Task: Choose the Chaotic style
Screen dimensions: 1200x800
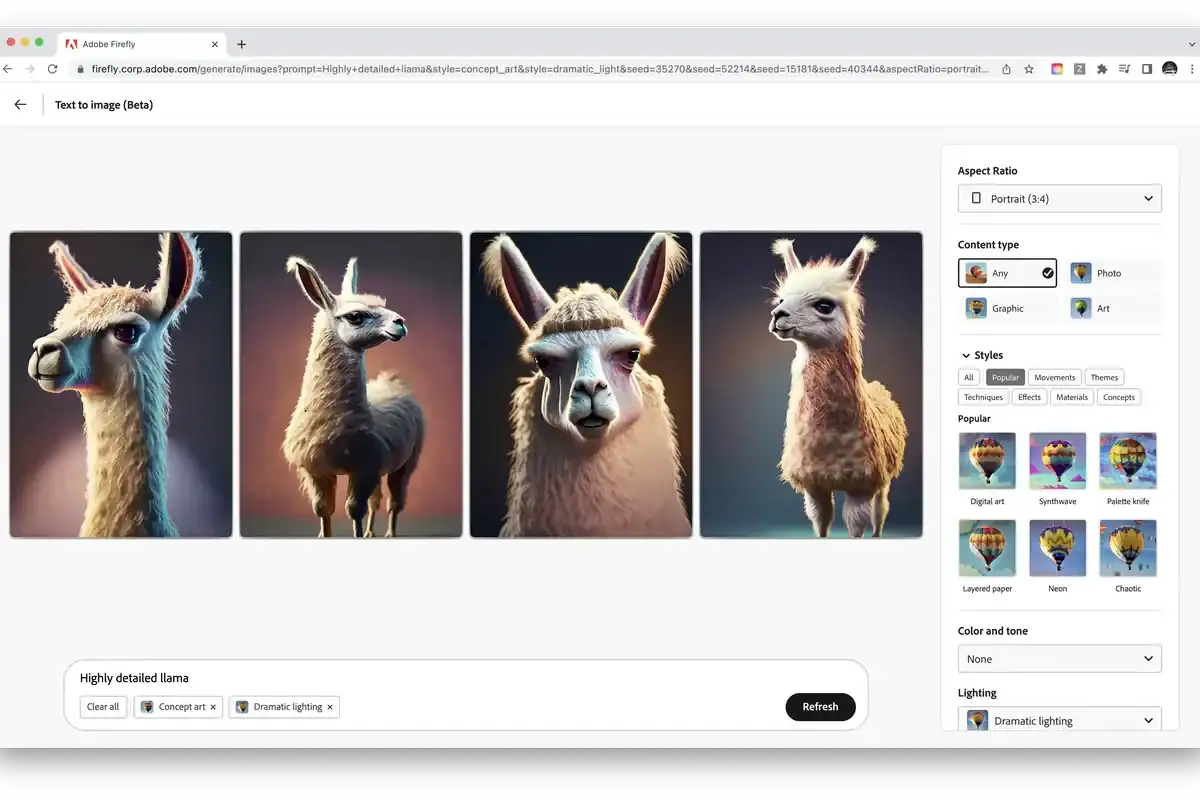Action: 1128,548
